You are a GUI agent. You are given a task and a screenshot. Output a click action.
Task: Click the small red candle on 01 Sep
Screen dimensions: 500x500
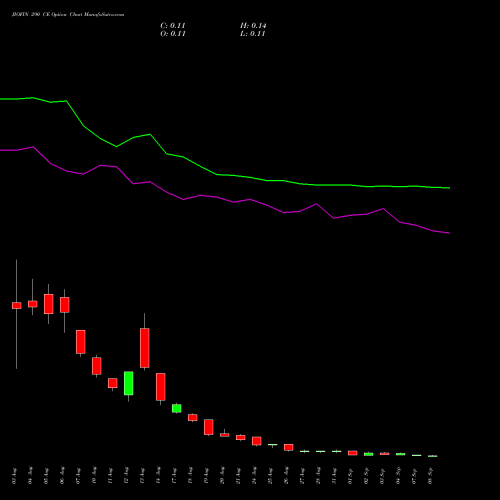[x=353, y=453]
